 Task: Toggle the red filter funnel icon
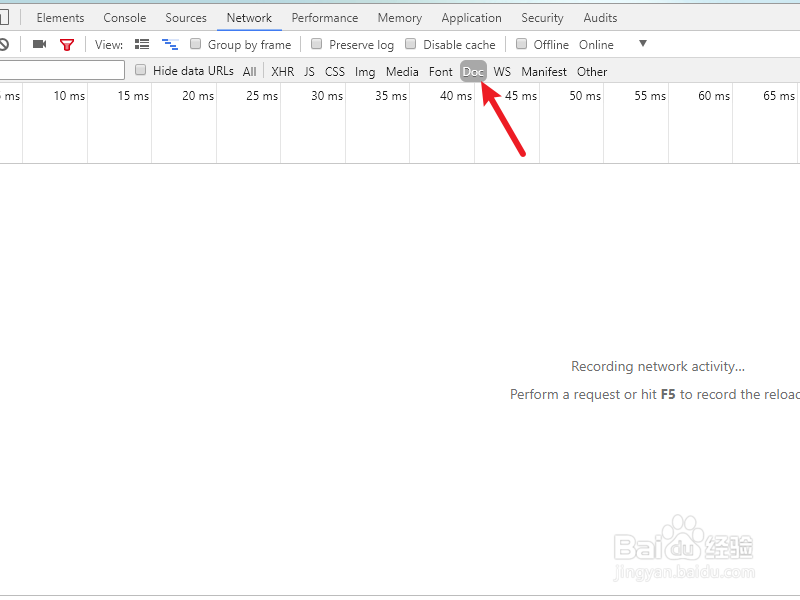[67, 45]
